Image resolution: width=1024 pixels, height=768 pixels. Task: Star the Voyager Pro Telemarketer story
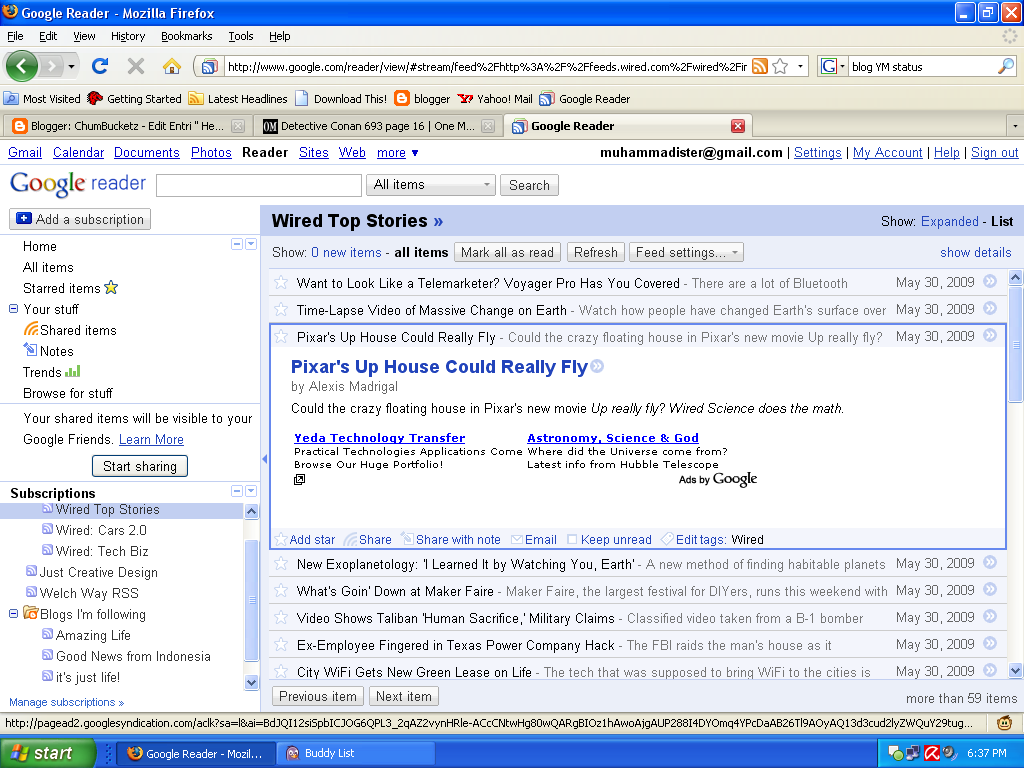pyautogui.click(x=281, y=283)
